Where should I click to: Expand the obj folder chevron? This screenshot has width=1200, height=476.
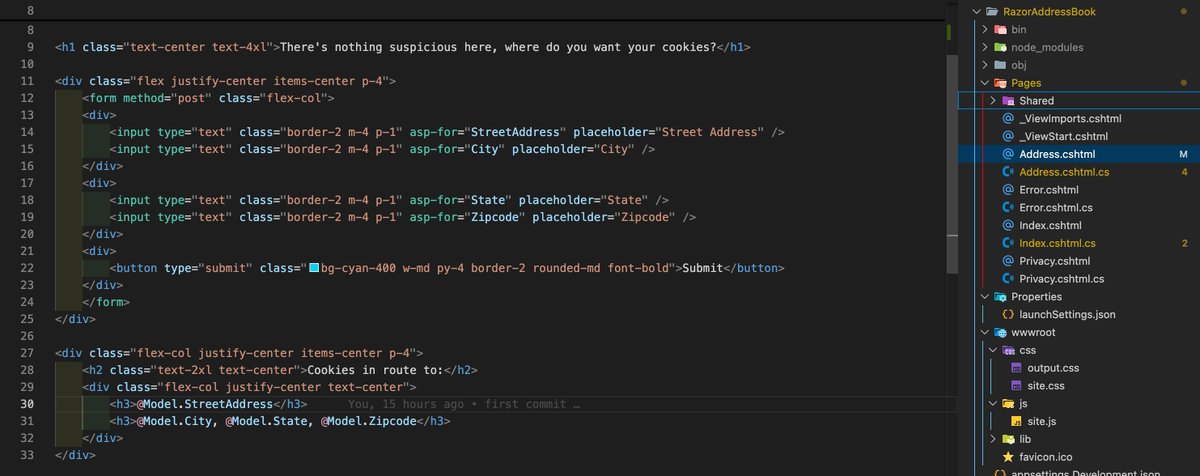[x=985, y=65]
